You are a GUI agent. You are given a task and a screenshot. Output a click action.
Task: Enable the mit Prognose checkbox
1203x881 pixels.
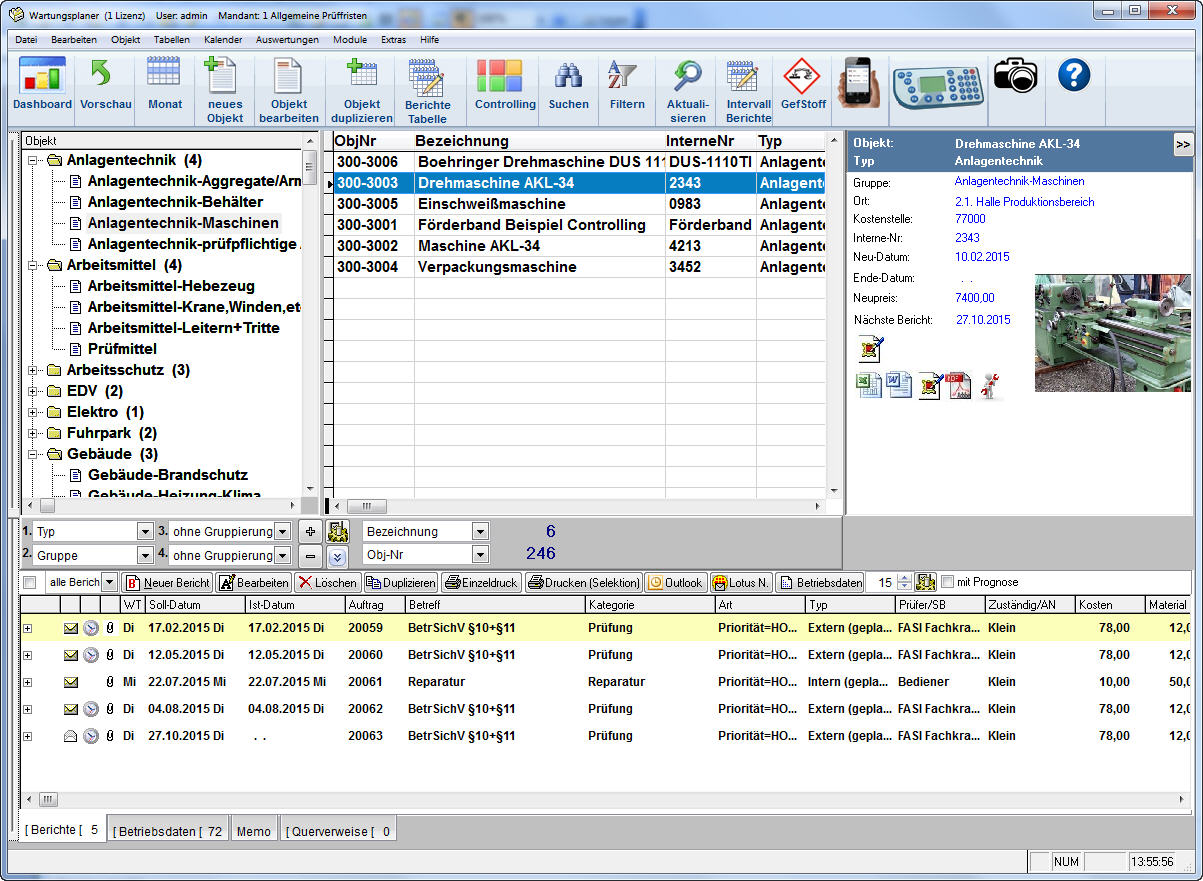tap(948, 582)
